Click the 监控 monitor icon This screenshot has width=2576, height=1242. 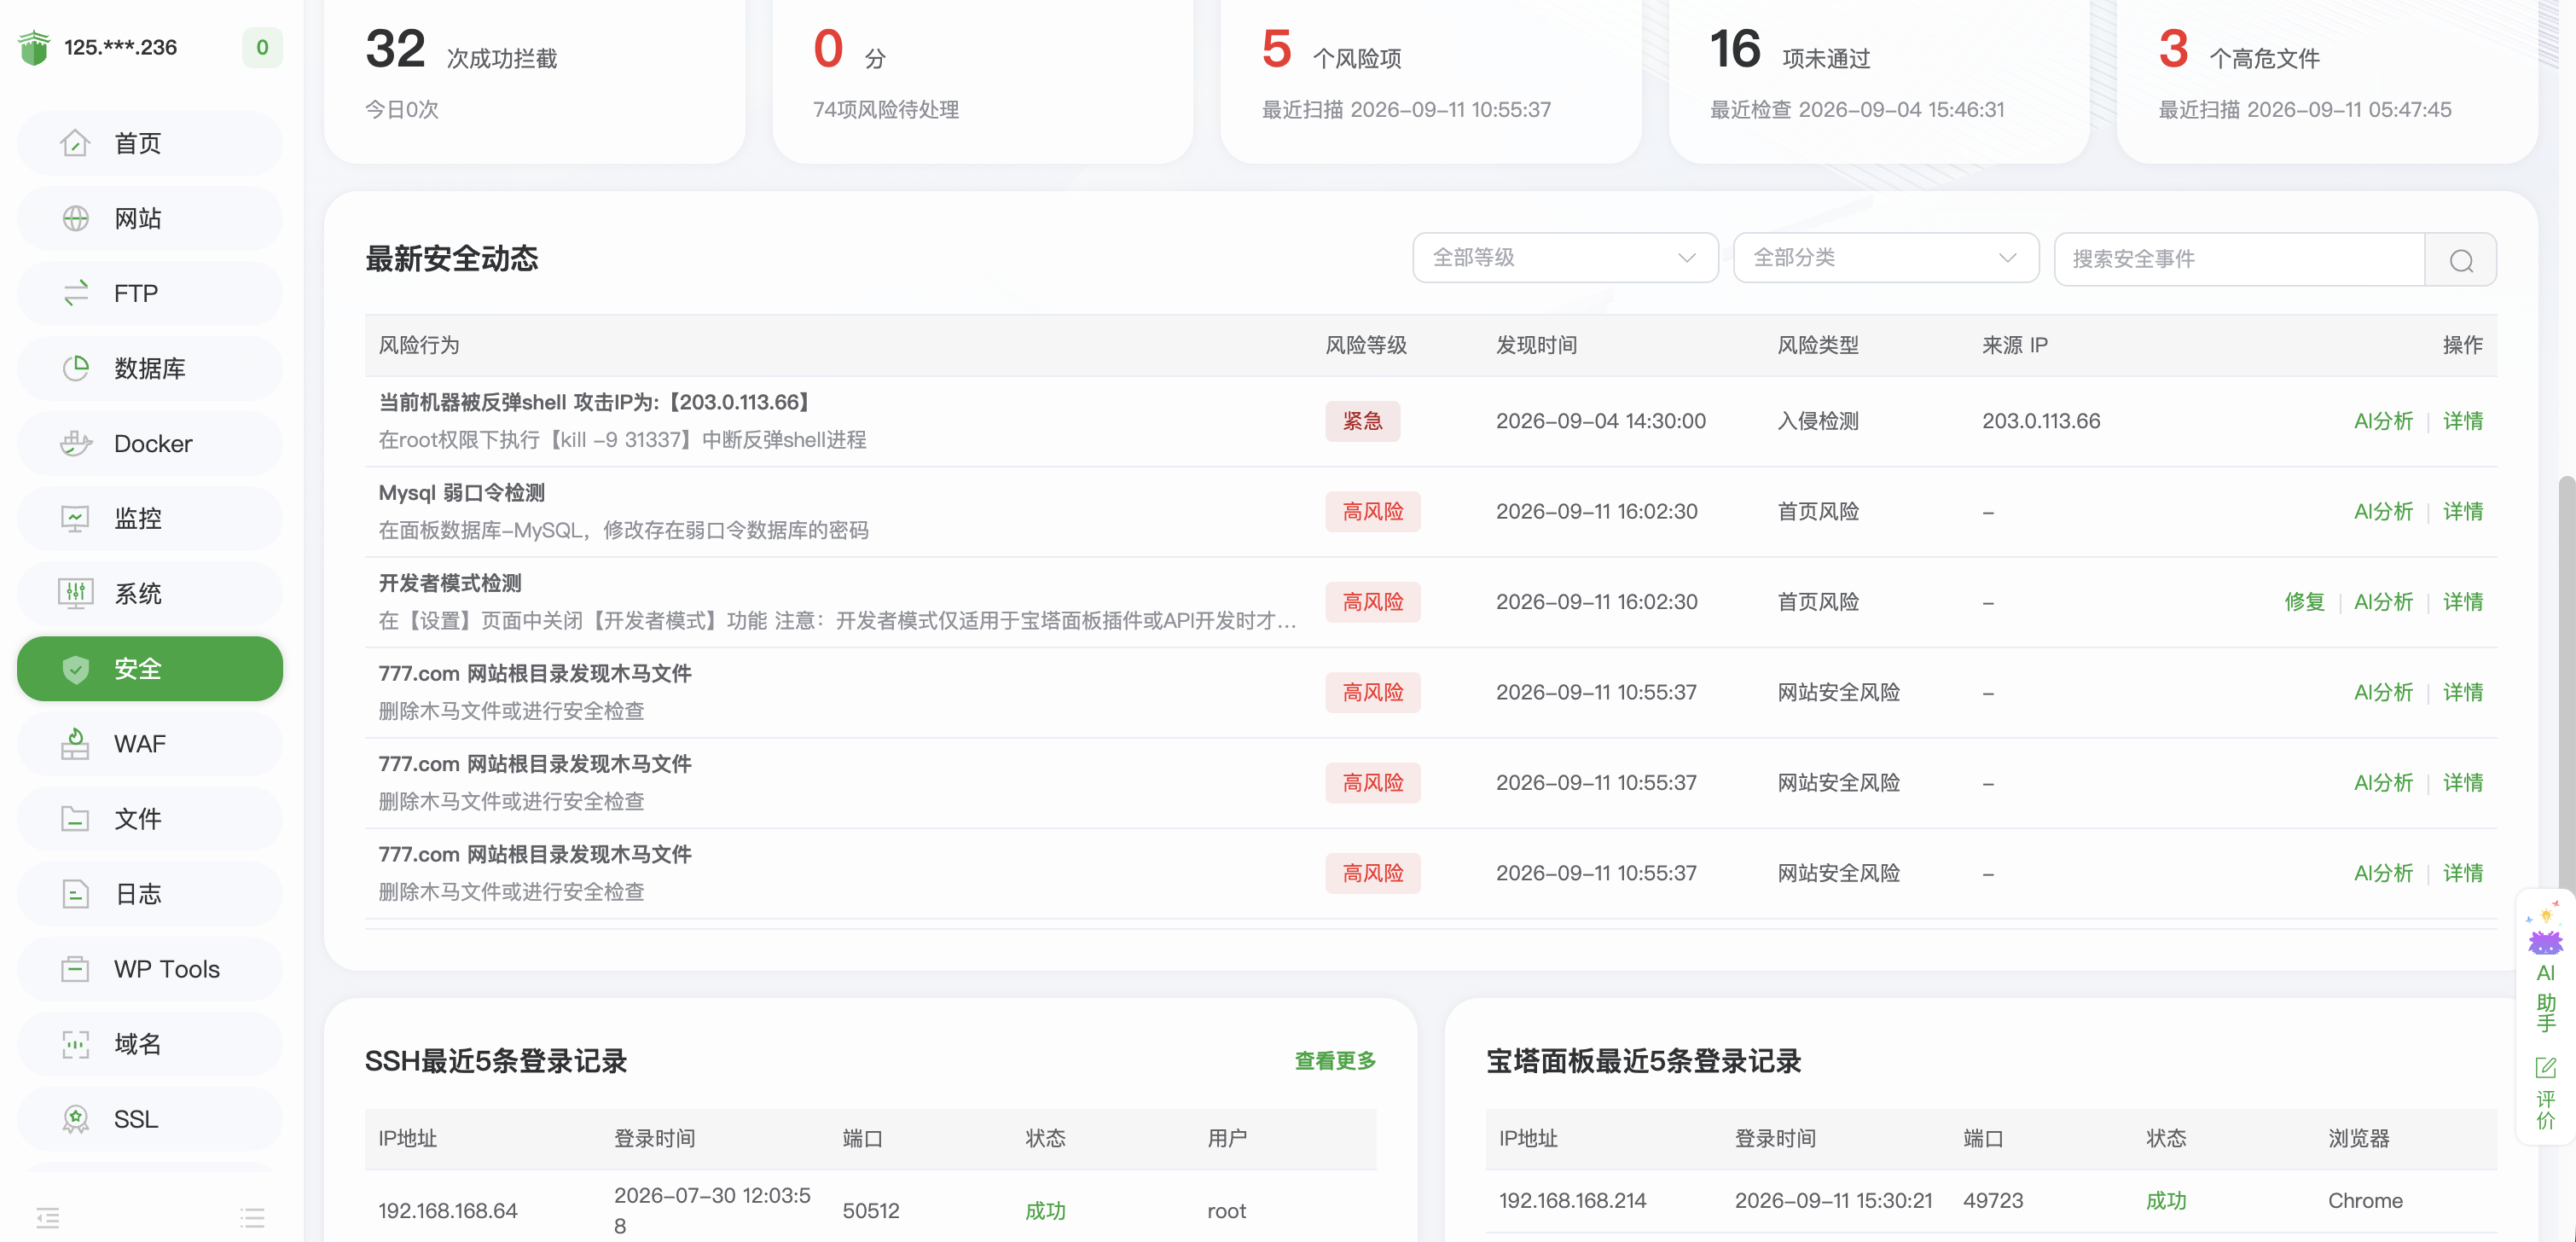point(75,518)
